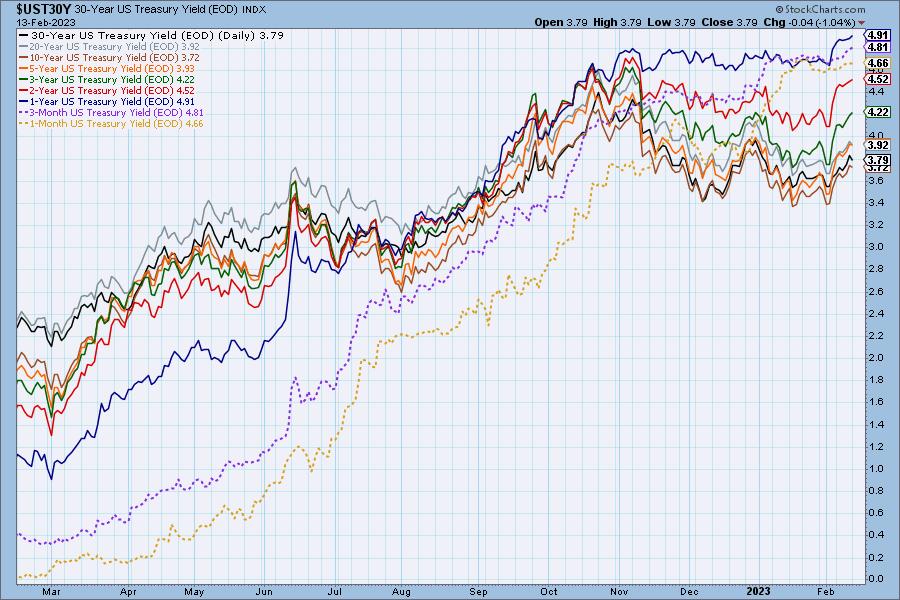Click the 4.66 last-value tag
The image size is (900, 600).
coord(879,63)
